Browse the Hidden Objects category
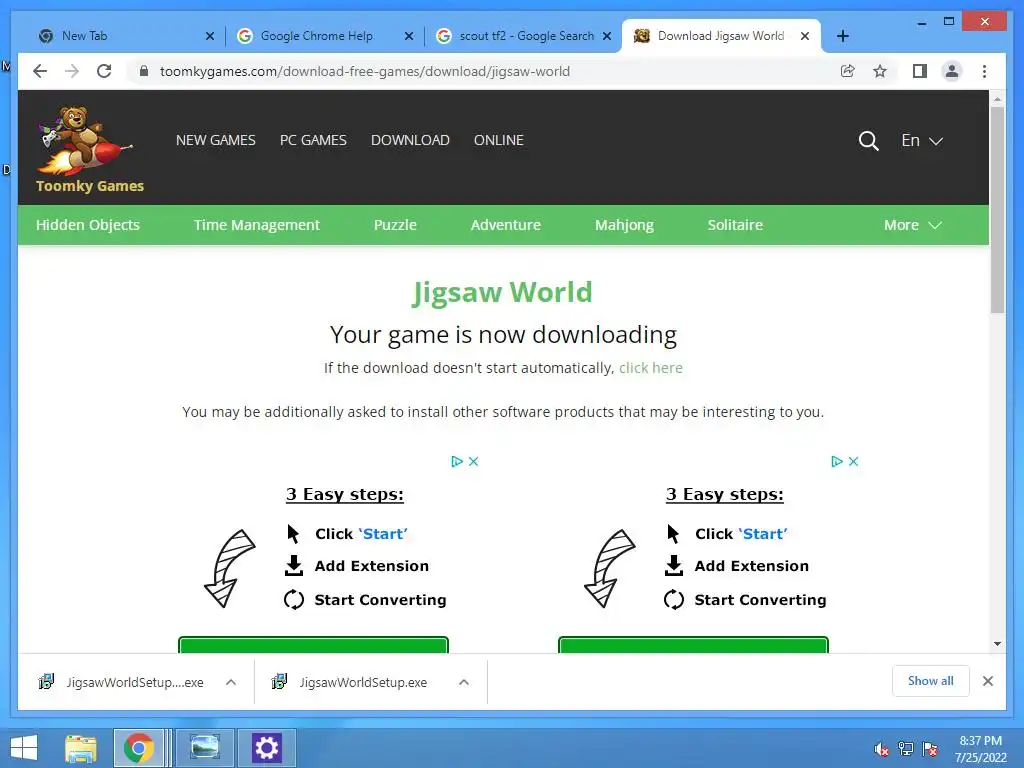This screenshot has height=768, width=1024. pos(88,225)
